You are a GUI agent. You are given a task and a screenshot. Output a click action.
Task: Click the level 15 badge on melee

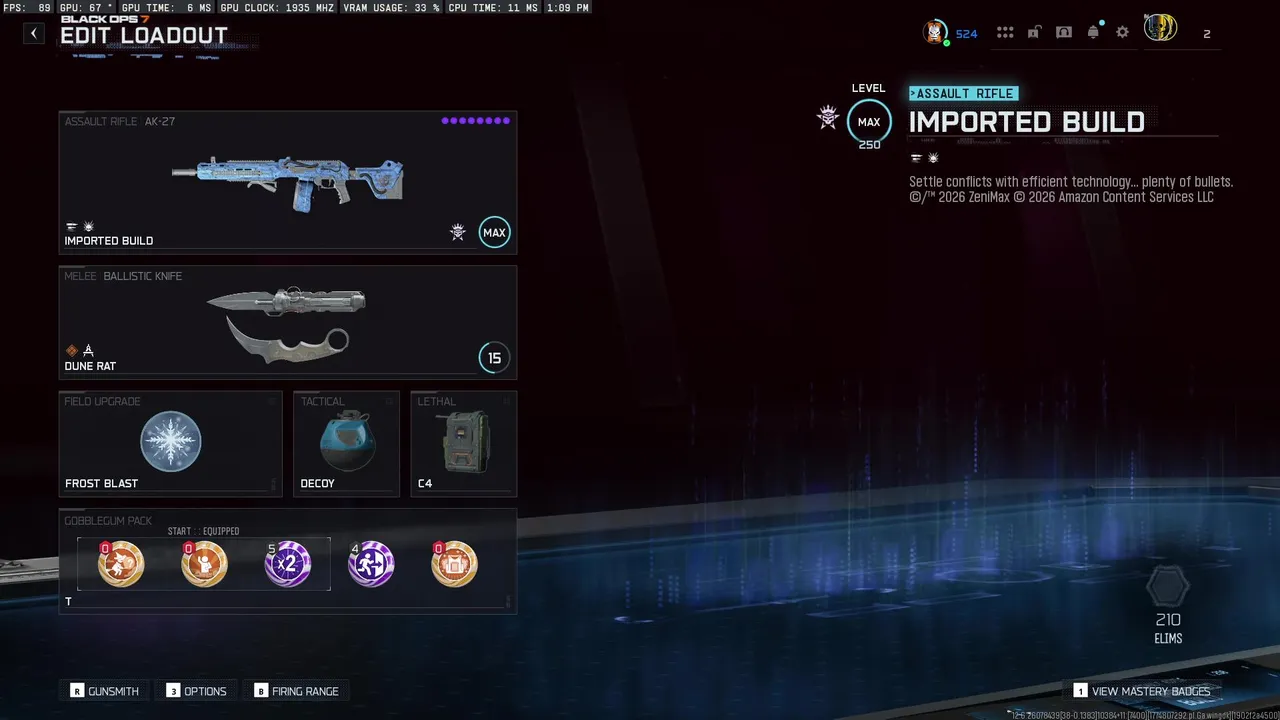pos(494,358)
